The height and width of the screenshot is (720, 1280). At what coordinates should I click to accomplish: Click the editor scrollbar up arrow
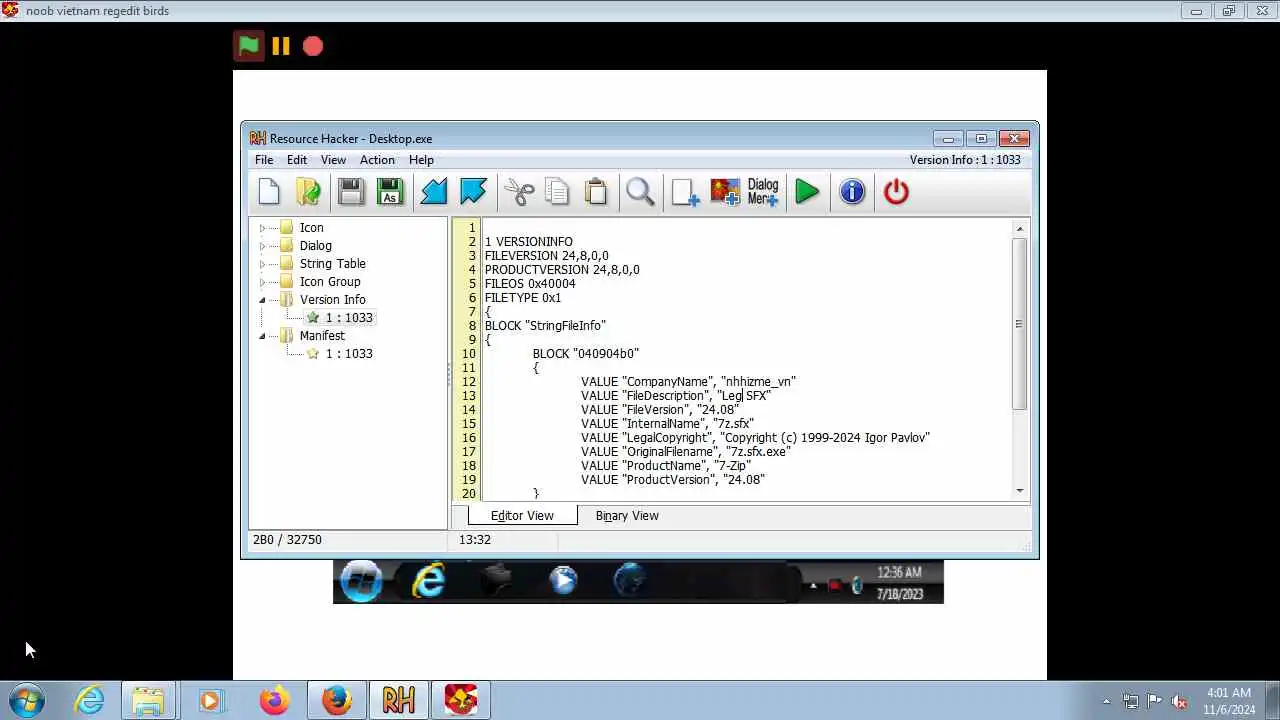pyautogui.click(x=1020, y=229)
